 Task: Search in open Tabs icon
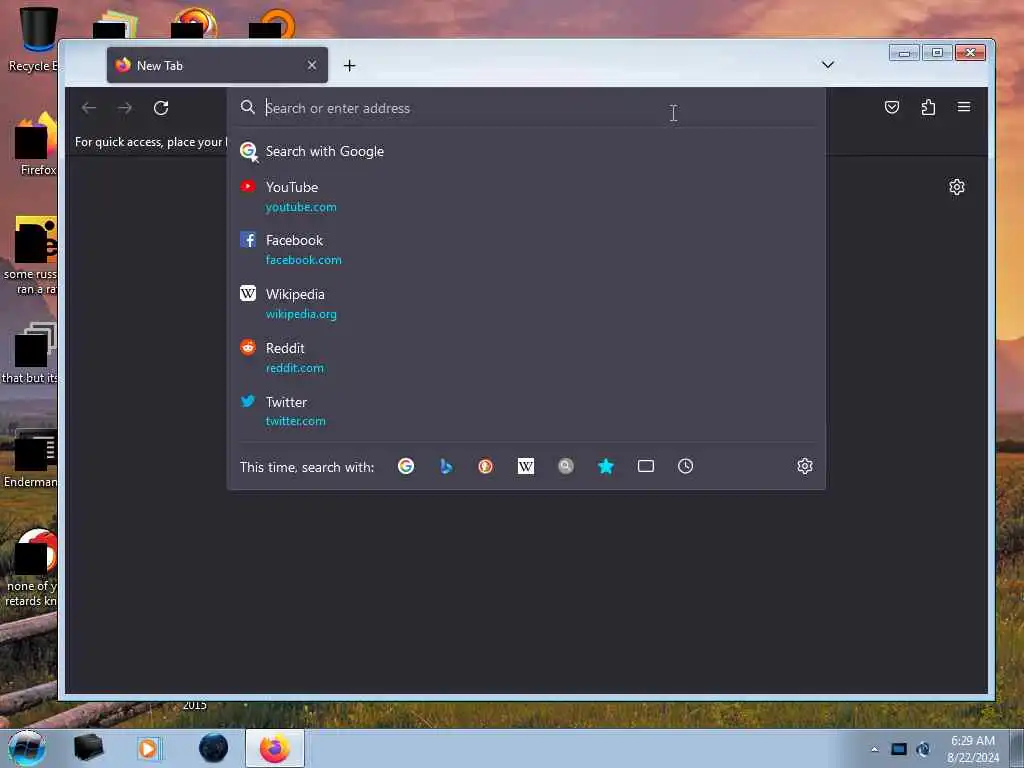pos(646,466)
